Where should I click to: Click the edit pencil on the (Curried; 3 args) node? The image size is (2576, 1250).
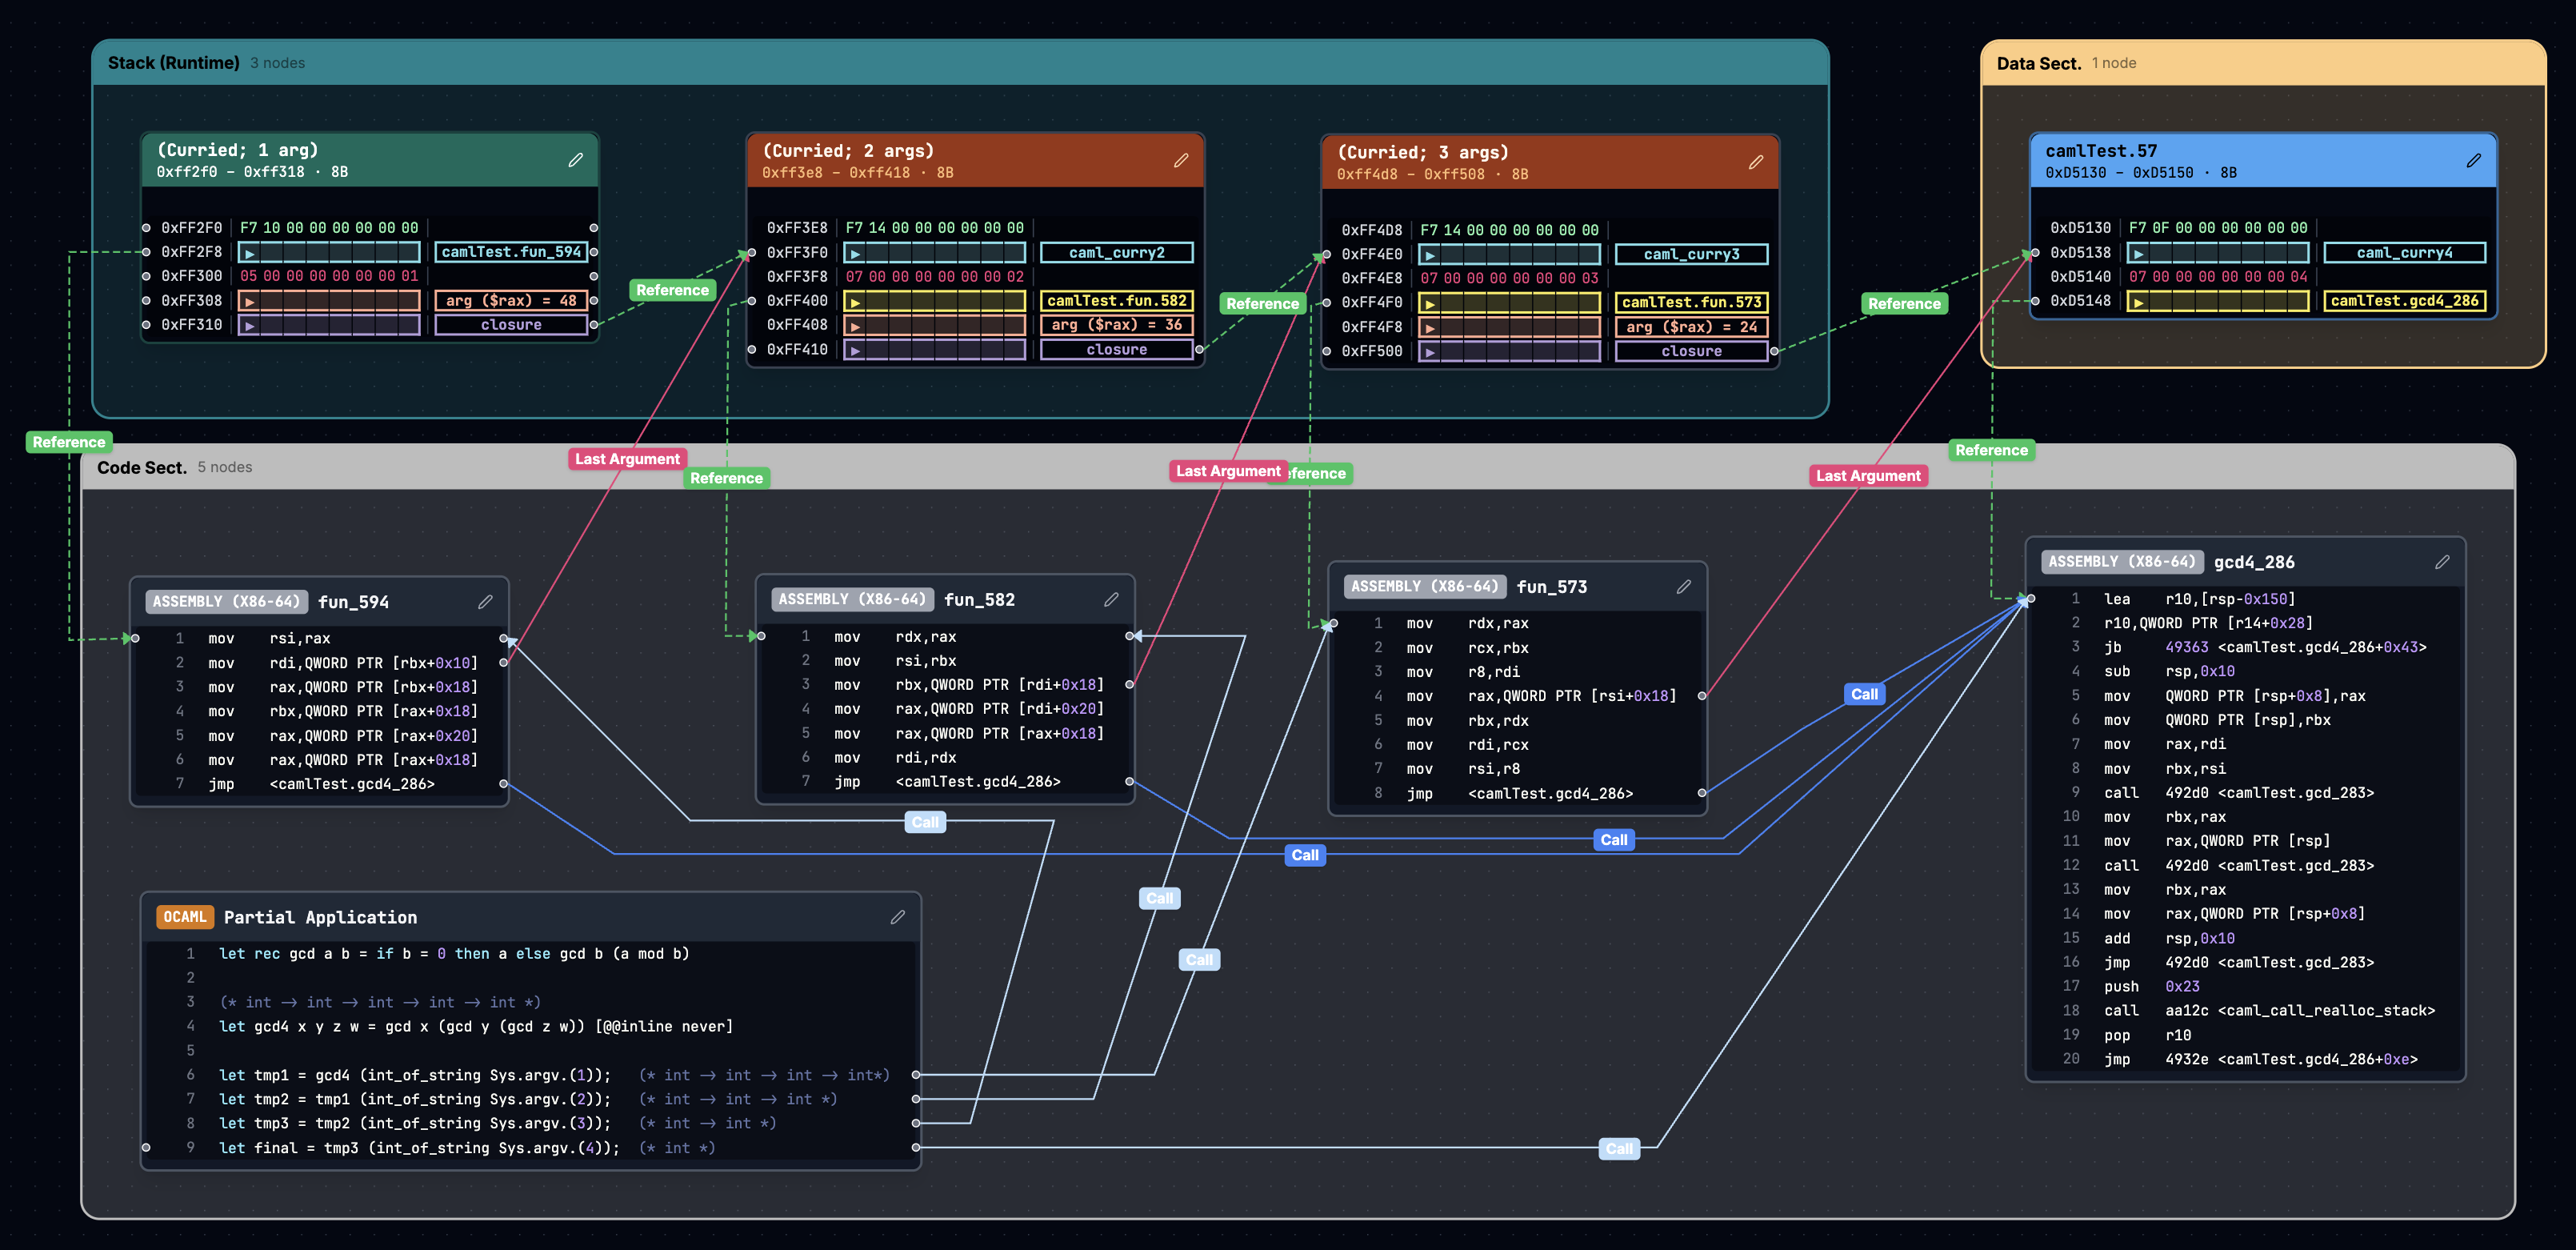click(1756, 162)
